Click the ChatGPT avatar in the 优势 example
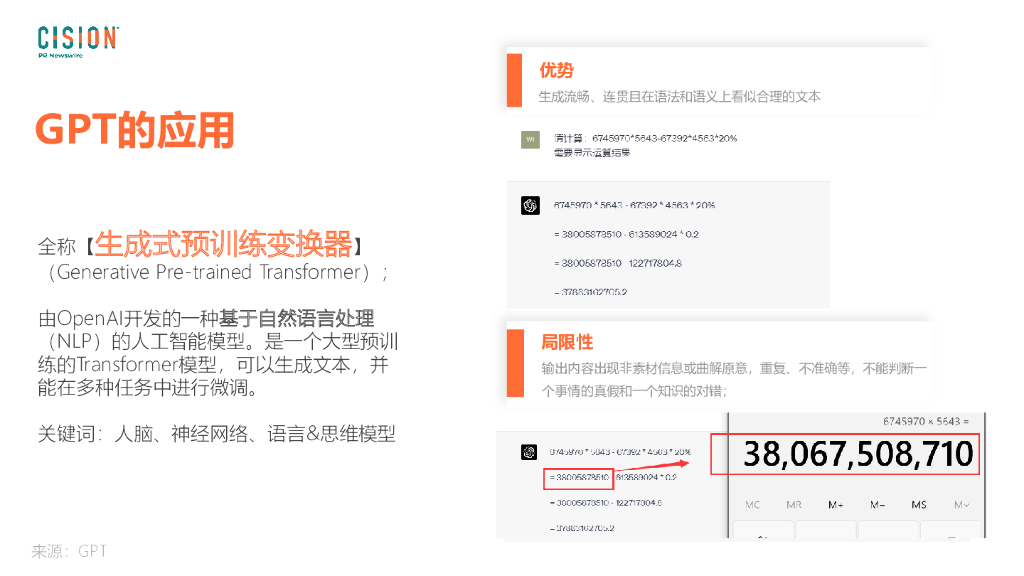This screenshot has width=1024, height=576. (x=530, y=205)
